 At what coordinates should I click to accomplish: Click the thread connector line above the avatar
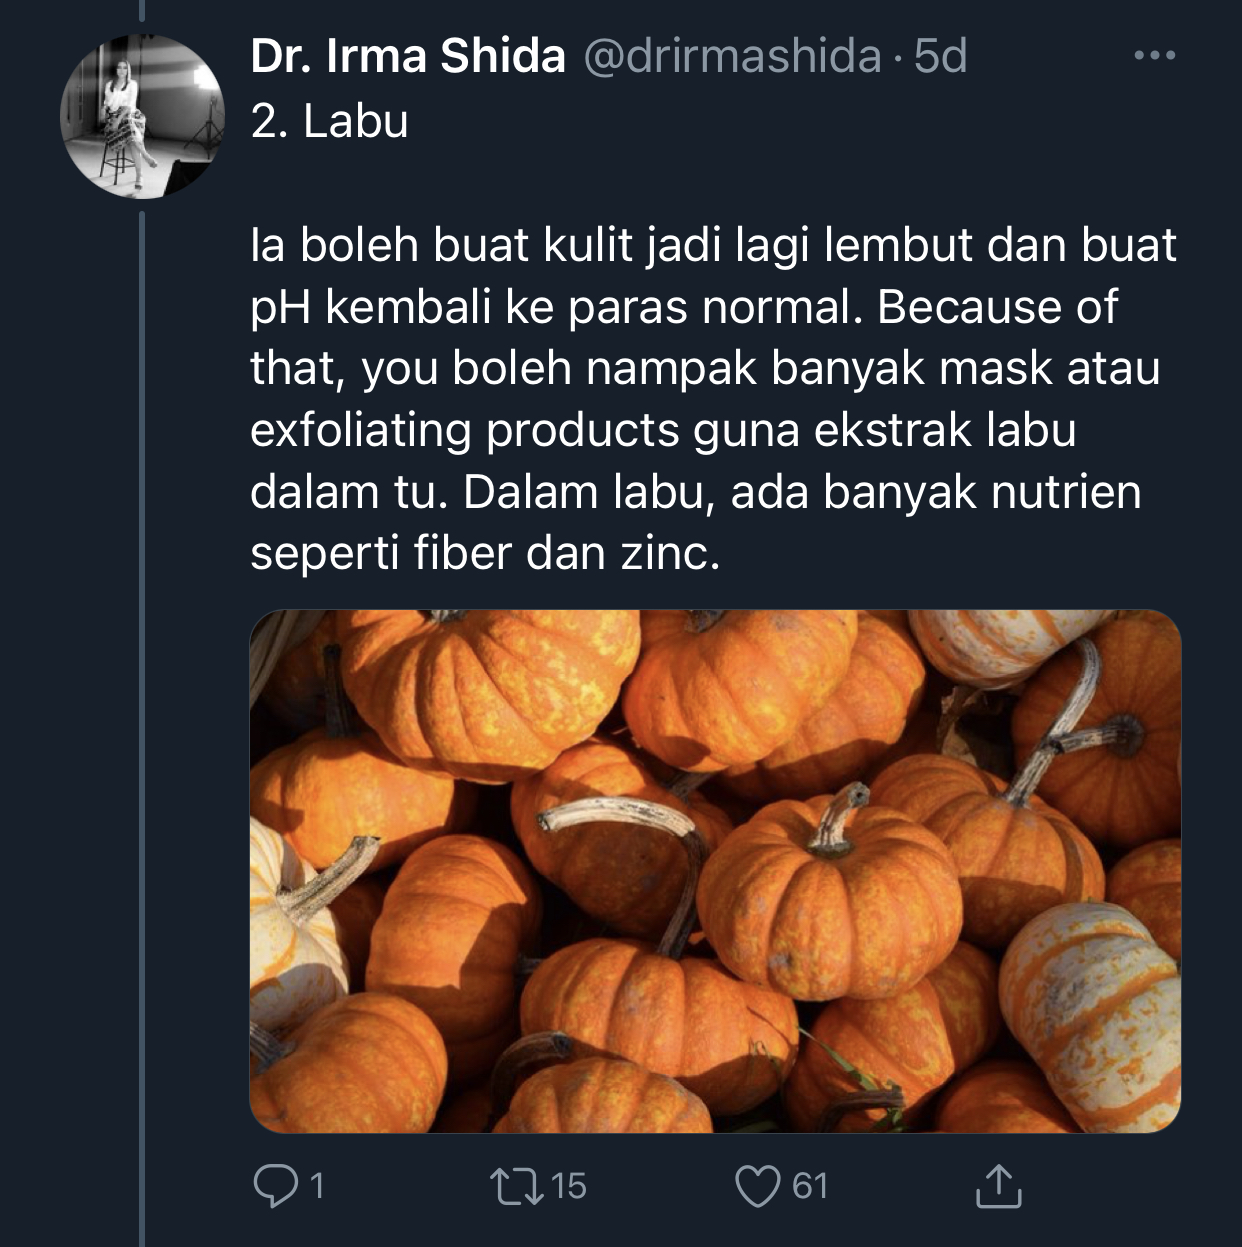142,11
